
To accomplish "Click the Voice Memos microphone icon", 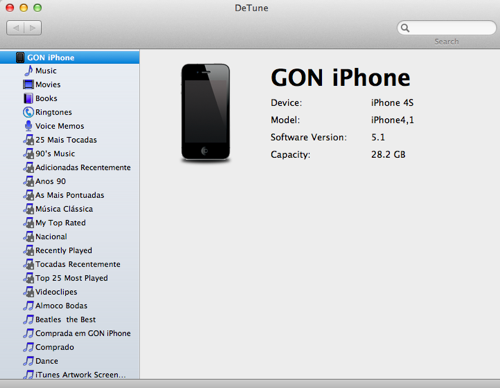I will [28, 126].
